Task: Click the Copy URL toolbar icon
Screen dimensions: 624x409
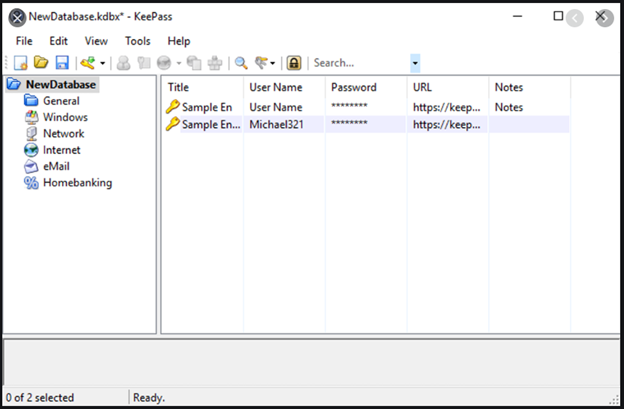Action: pyautogui.click(x=194, y=63)
